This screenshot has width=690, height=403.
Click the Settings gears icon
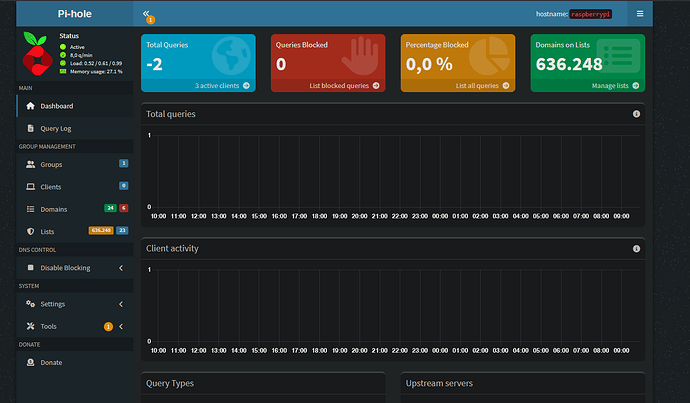pyautogui.click(x=30, y=304)
